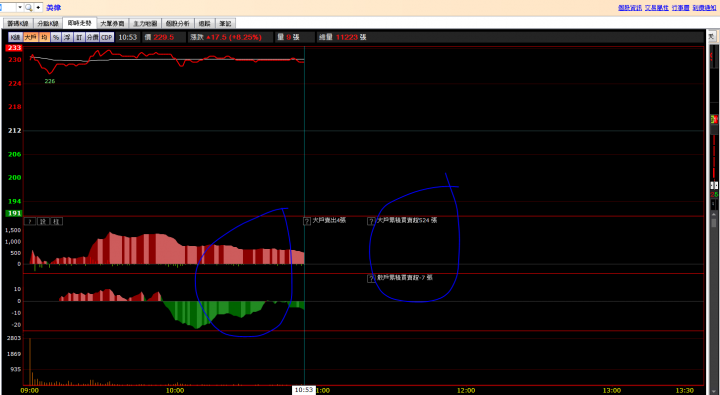720x395 pixels.
Task: Open the 追蹤 tab
Action: (204, 23)
